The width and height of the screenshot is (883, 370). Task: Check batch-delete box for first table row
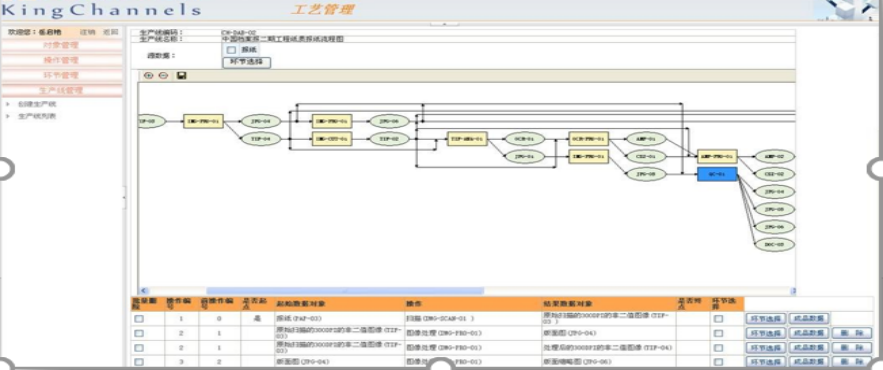pos(139,319)
